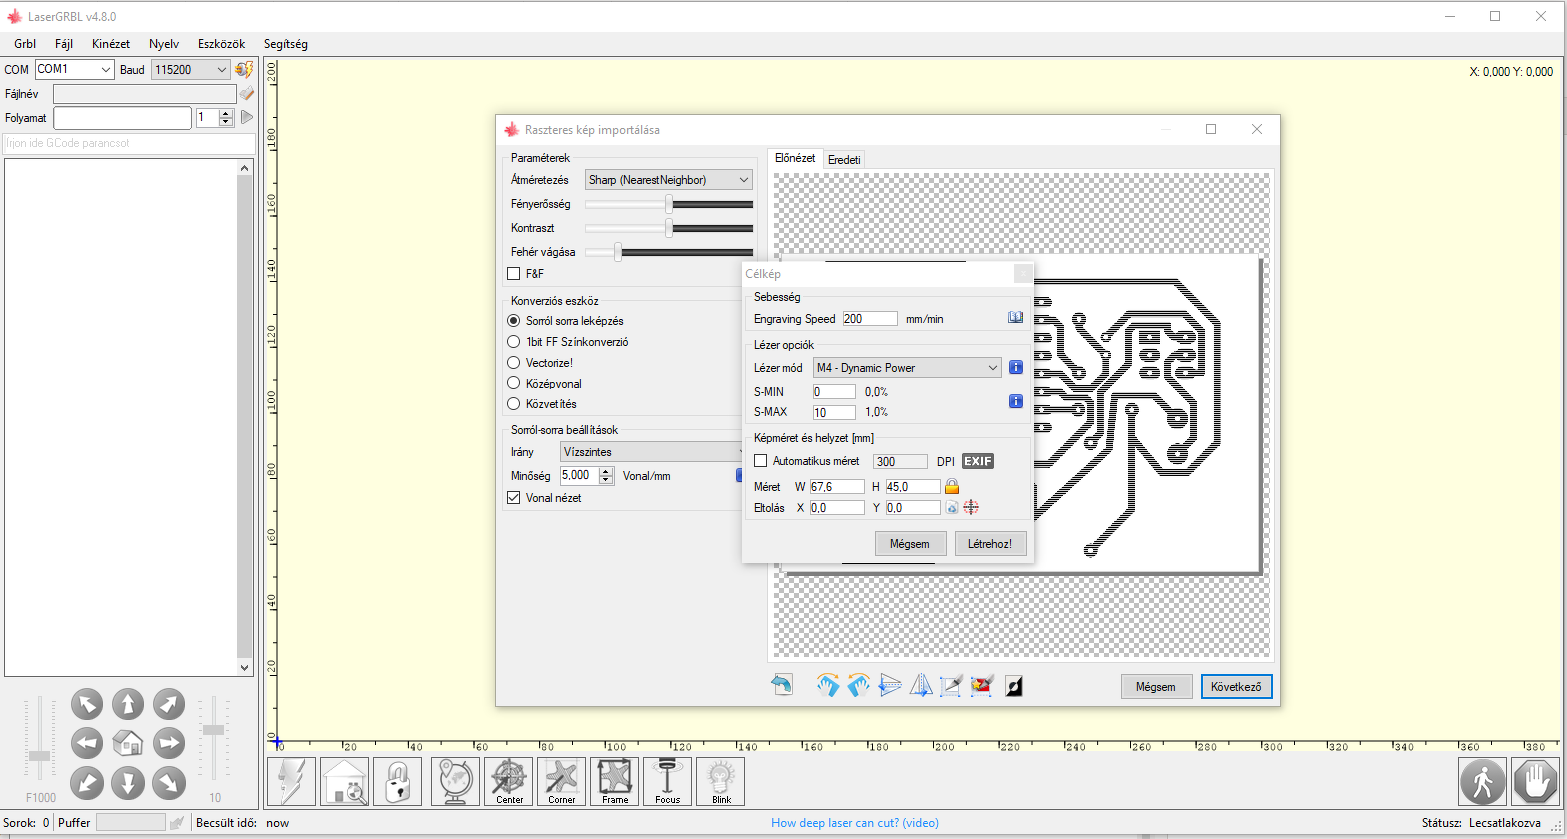The height and width of the screenshot is (839, 1567).
Task: Open the Eszközök menu
Action: click(x=222, y=44)
